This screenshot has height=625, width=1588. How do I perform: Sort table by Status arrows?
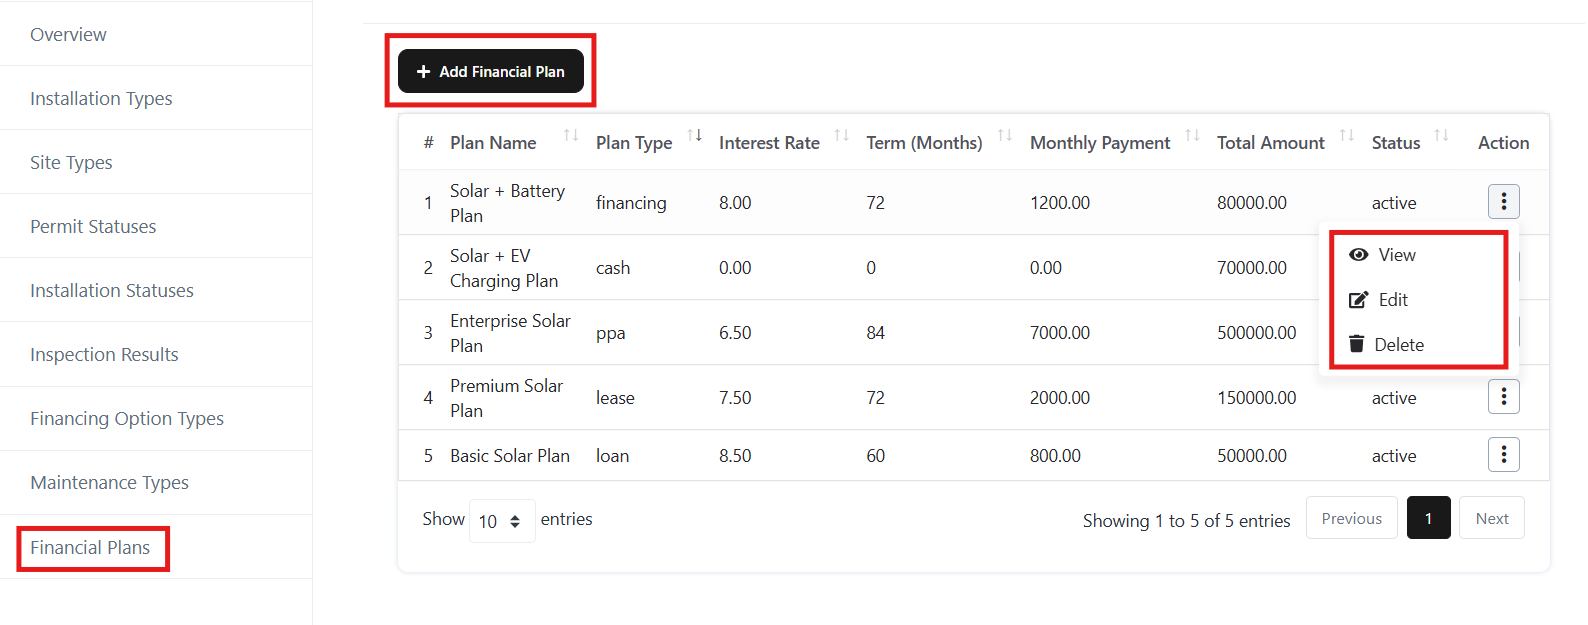tap(1440, 136)
